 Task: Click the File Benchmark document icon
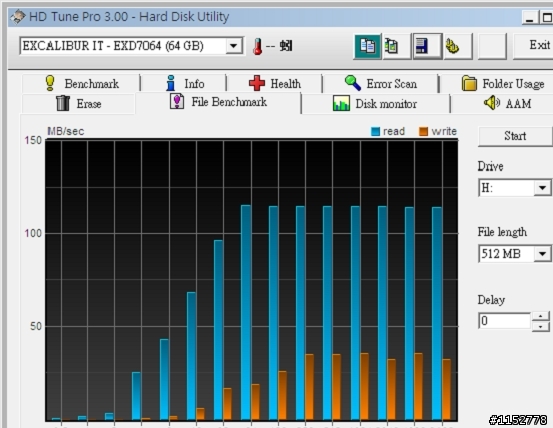177,102
